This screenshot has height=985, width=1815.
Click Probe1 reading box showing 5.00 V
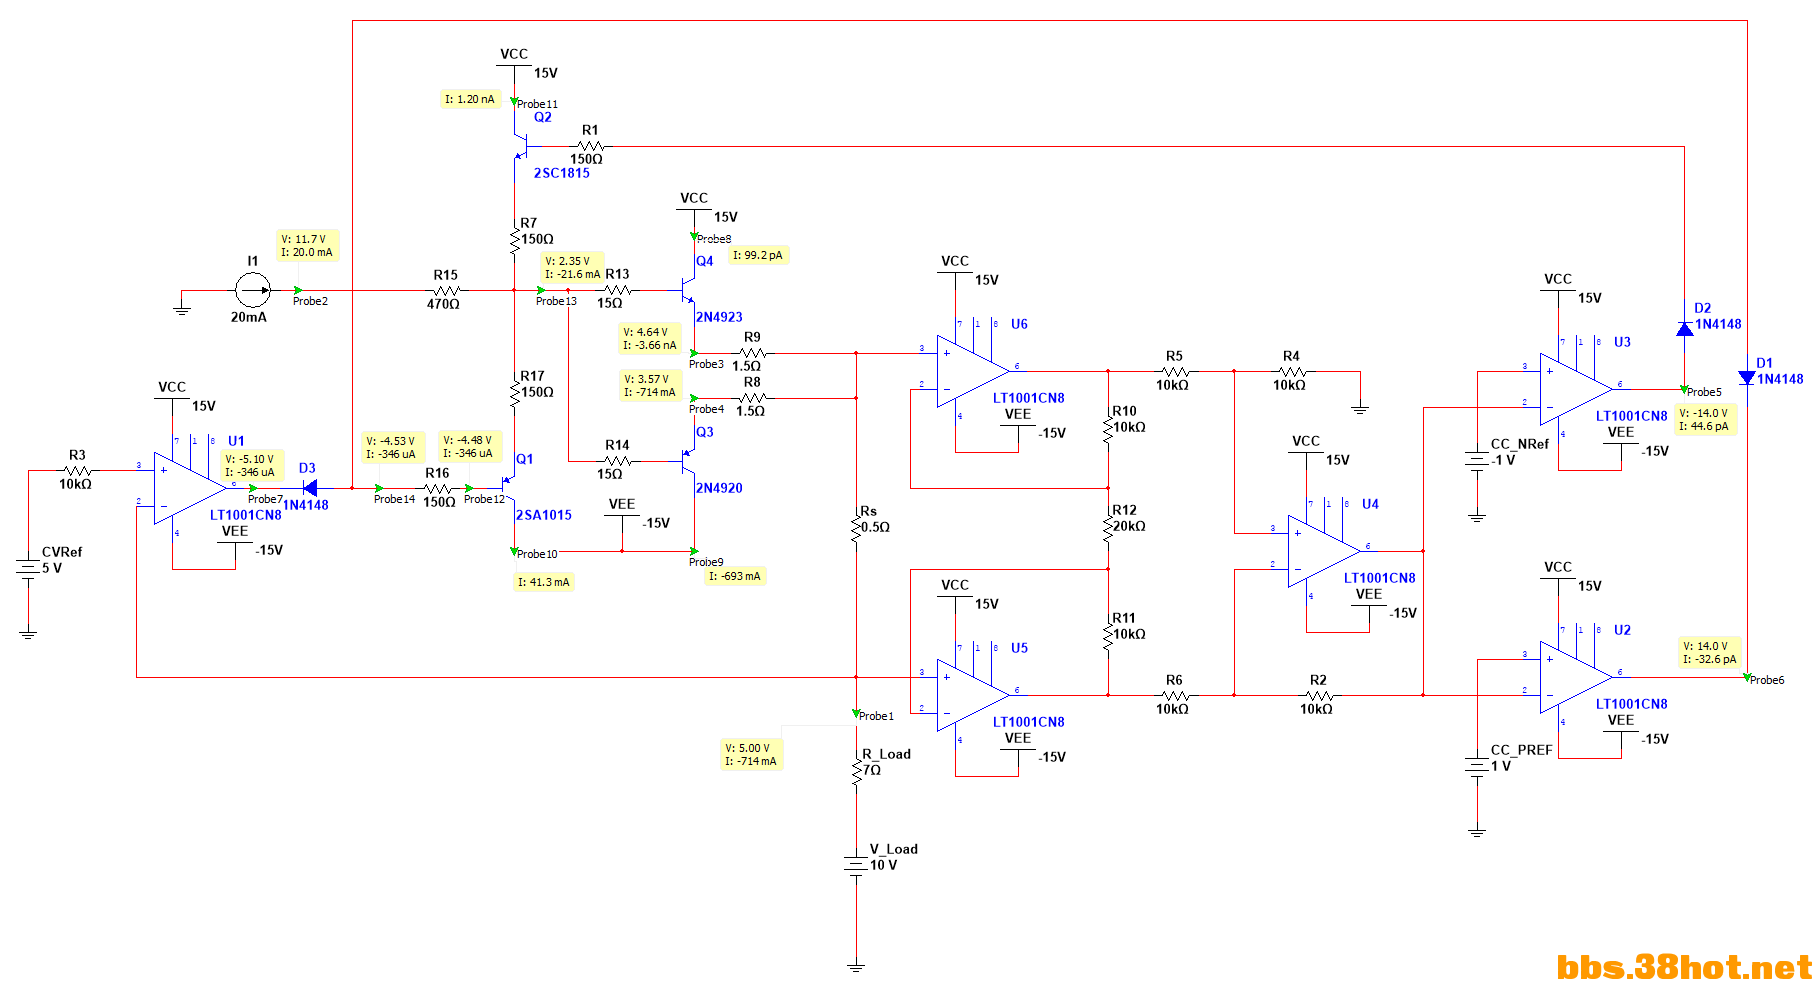752,754
